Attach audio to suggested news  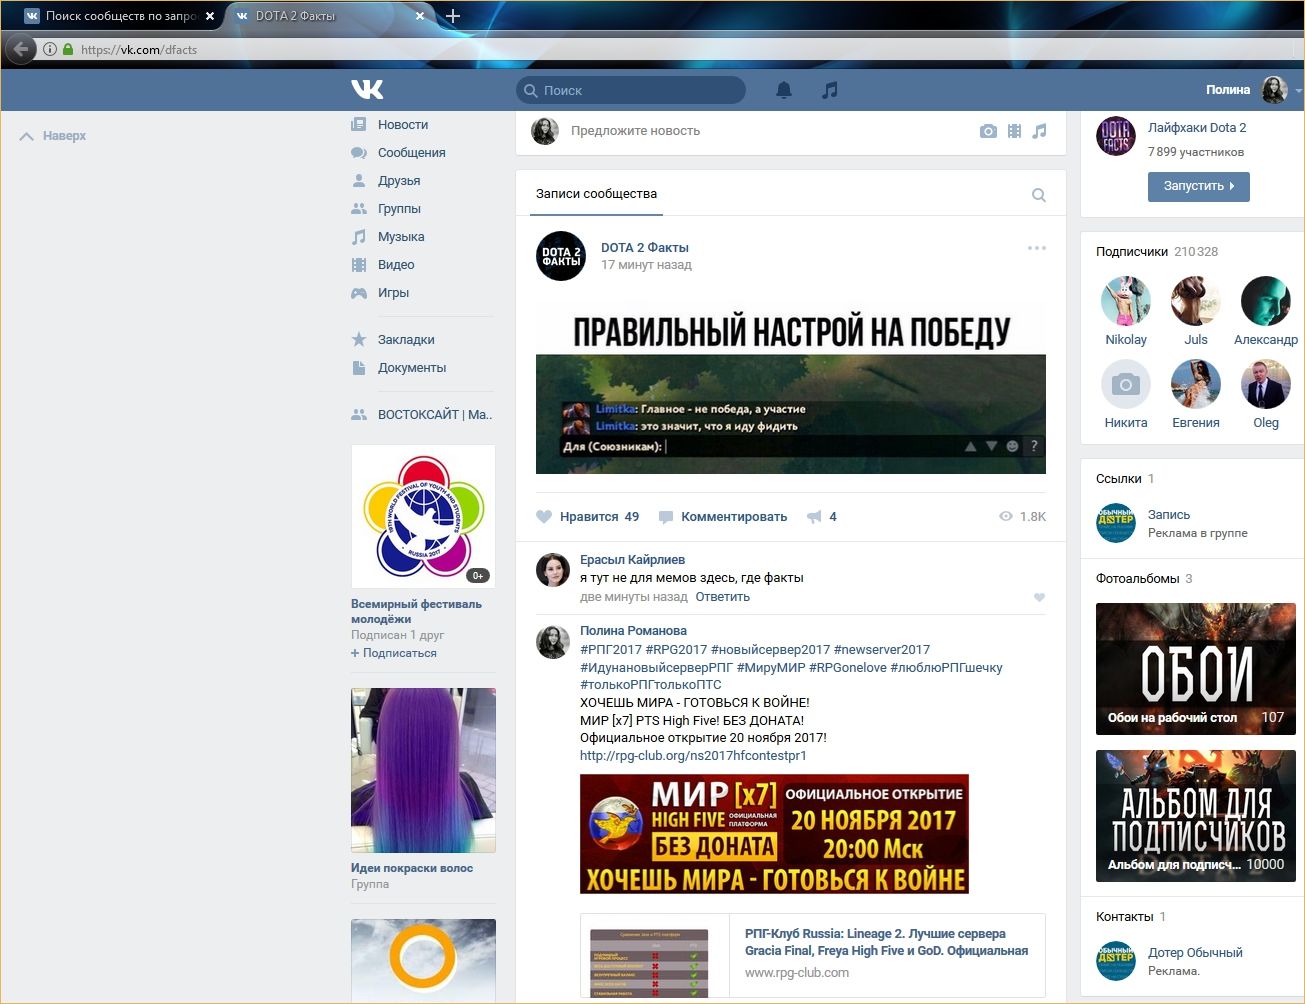point(1039,131)
